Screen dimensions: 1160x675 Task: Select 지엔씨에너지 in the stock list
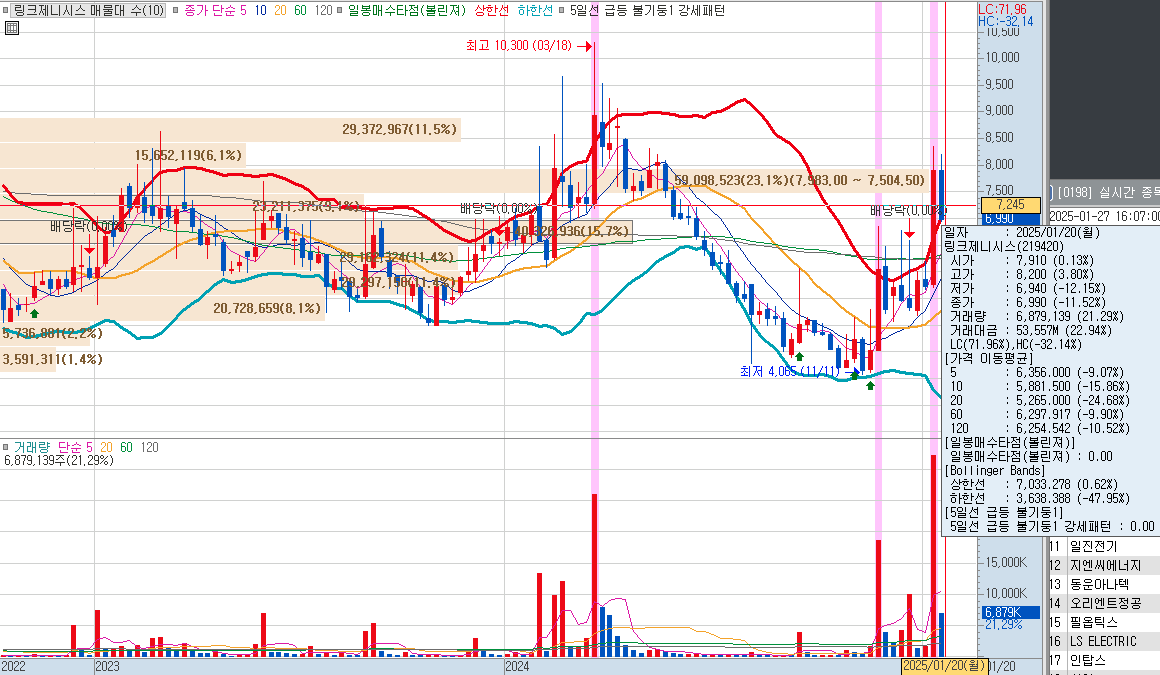(1105, 565)
